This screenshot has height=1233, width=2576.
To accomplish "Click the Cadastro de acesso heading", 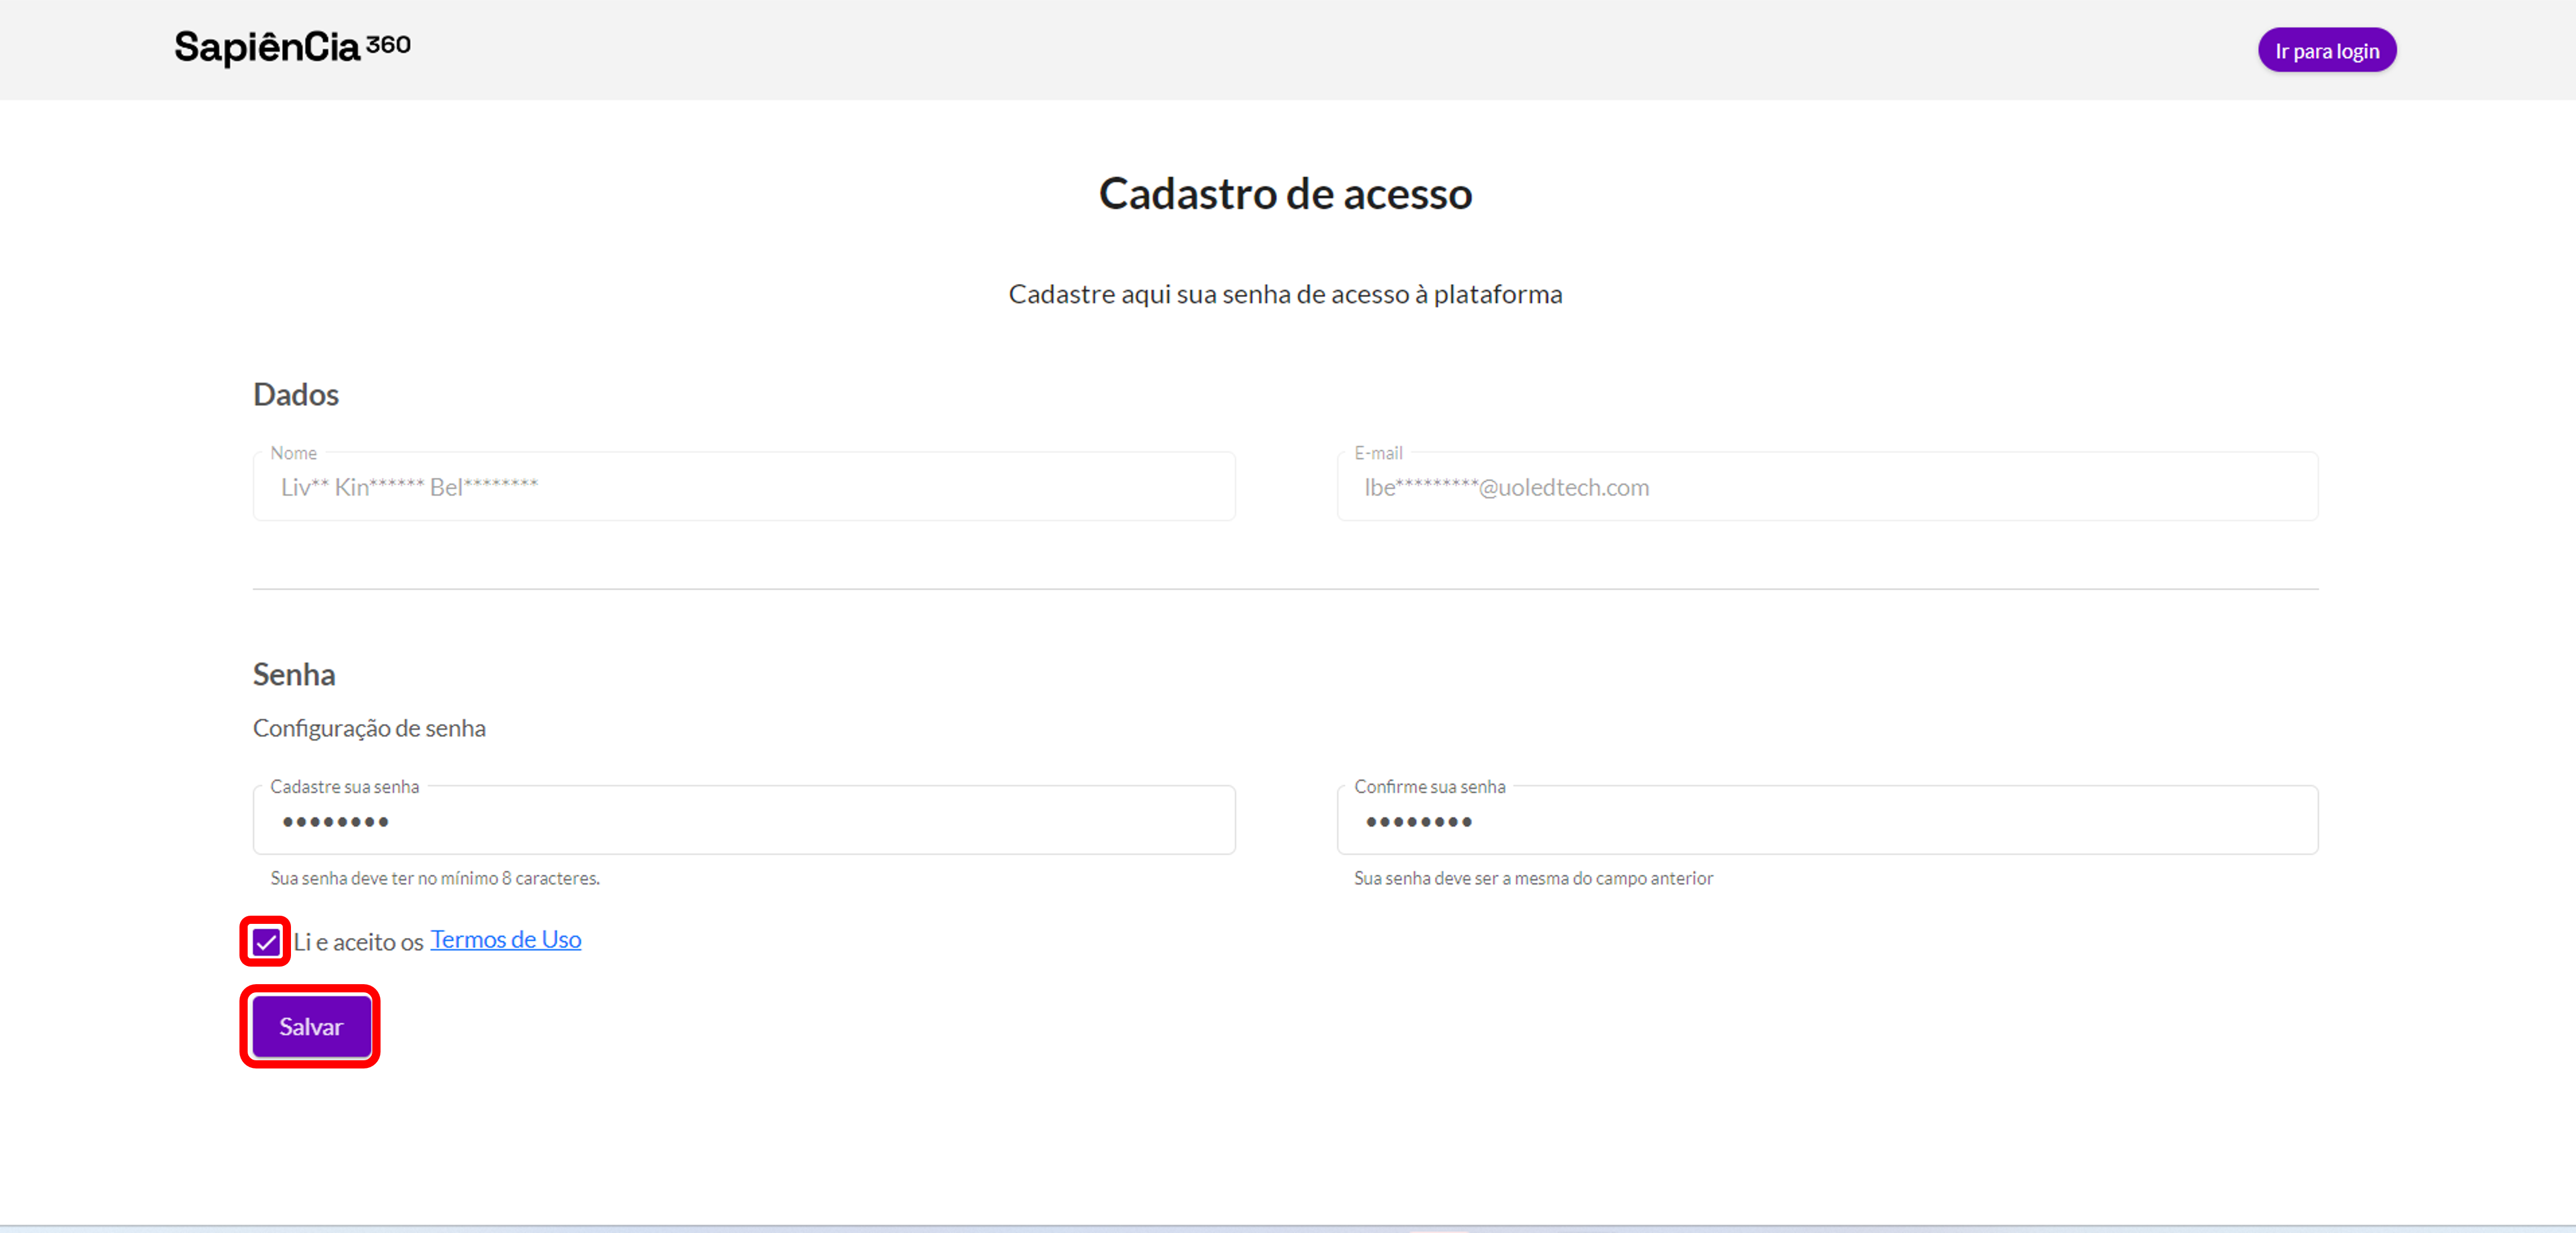I will (x=1285, y=193).
